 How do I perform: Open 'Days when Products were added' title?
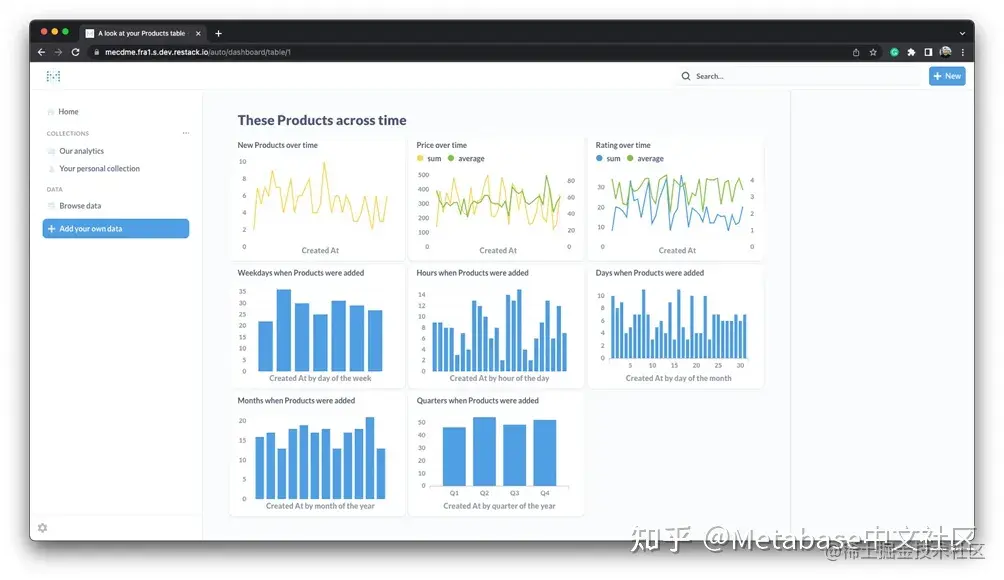pos(649,273)
